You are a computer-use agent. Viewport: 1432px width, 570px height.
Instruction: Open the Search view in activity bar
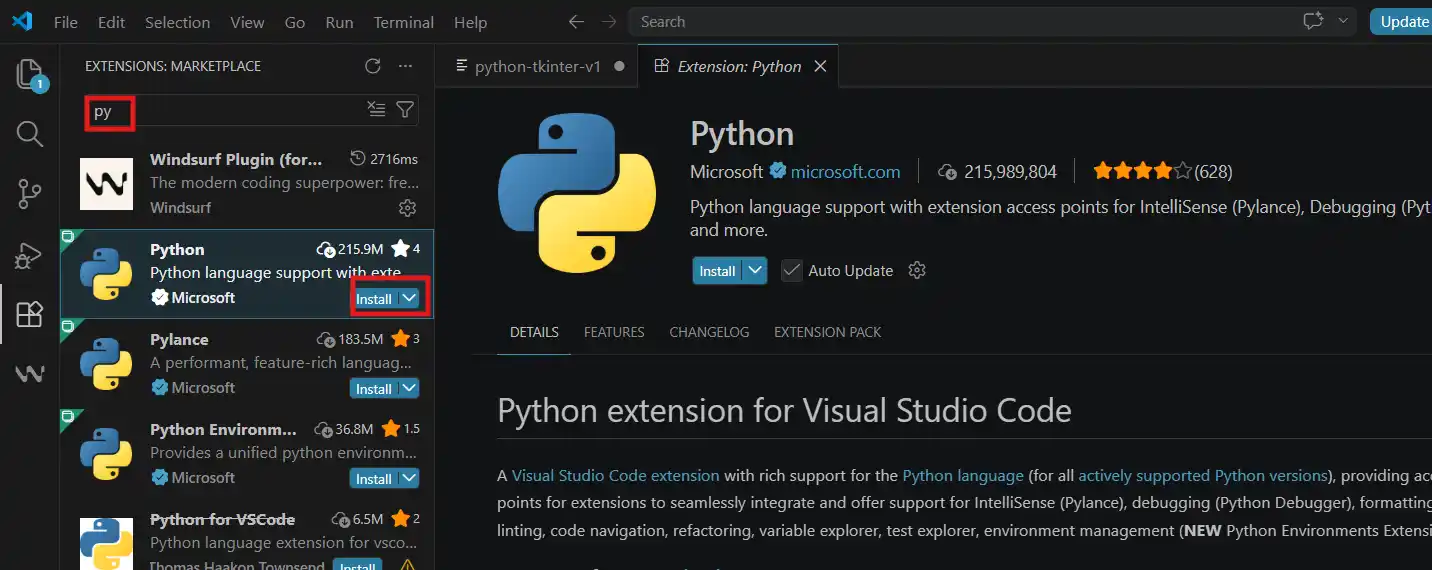30,134
